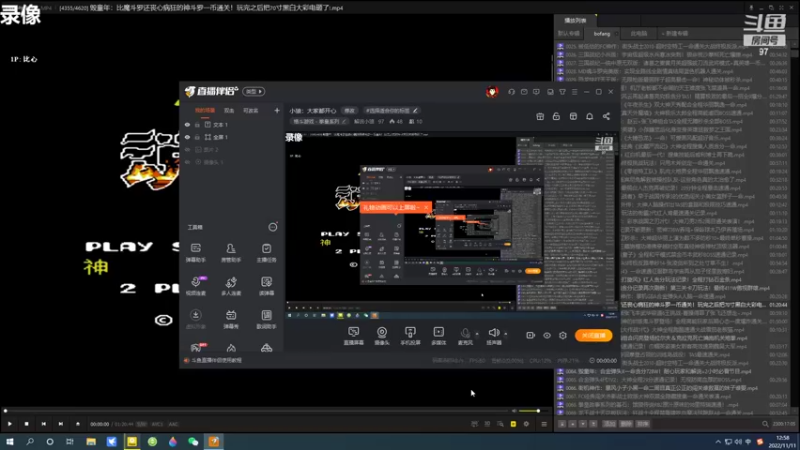Add 多媒体 media source
Screen dimensions: 800x450
tap(438, 336)
